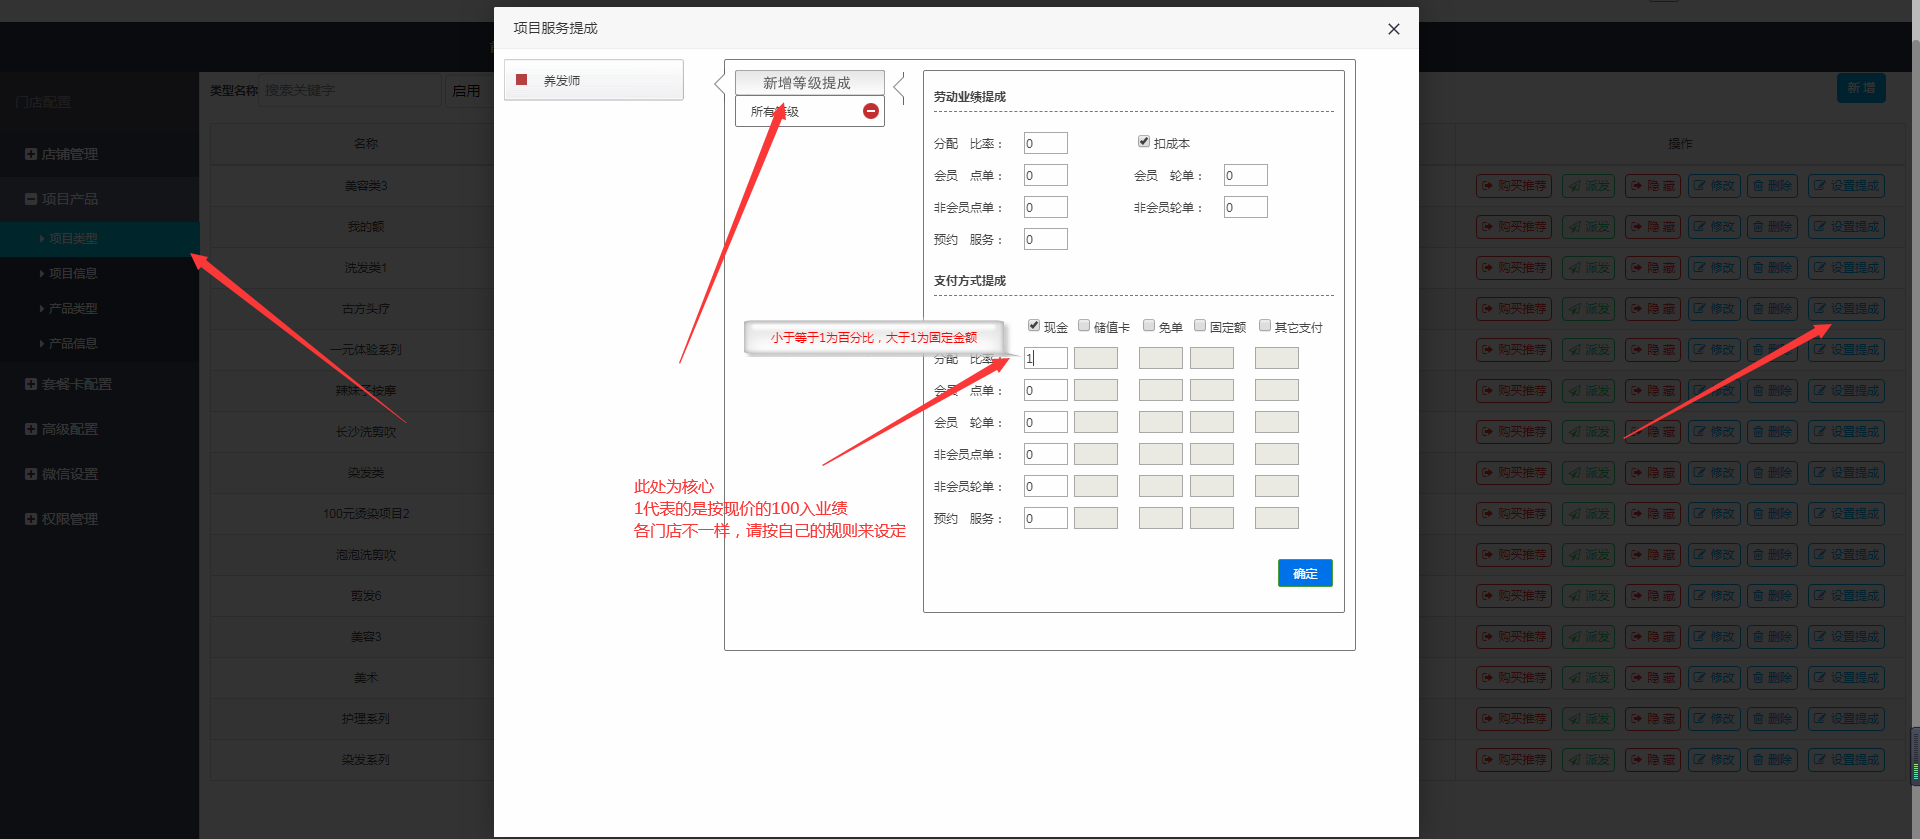Click 修改 edit icon for 美容类3 row
Screen dimensions: 1920x839
tap(1714, 186)
